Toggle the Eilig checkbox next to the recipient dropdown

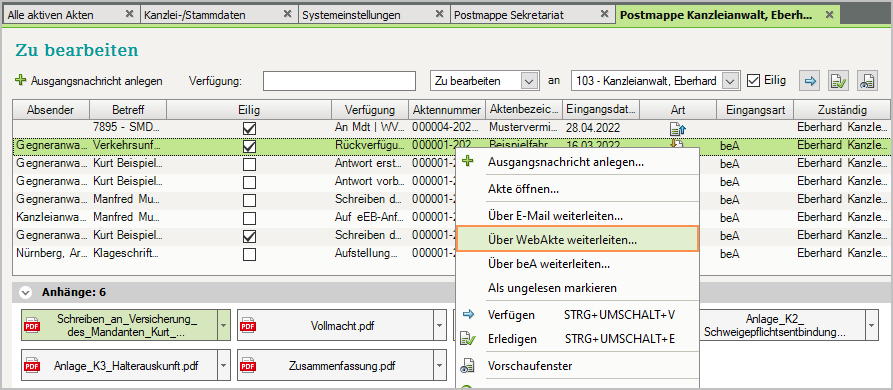[x=753, y=81]
